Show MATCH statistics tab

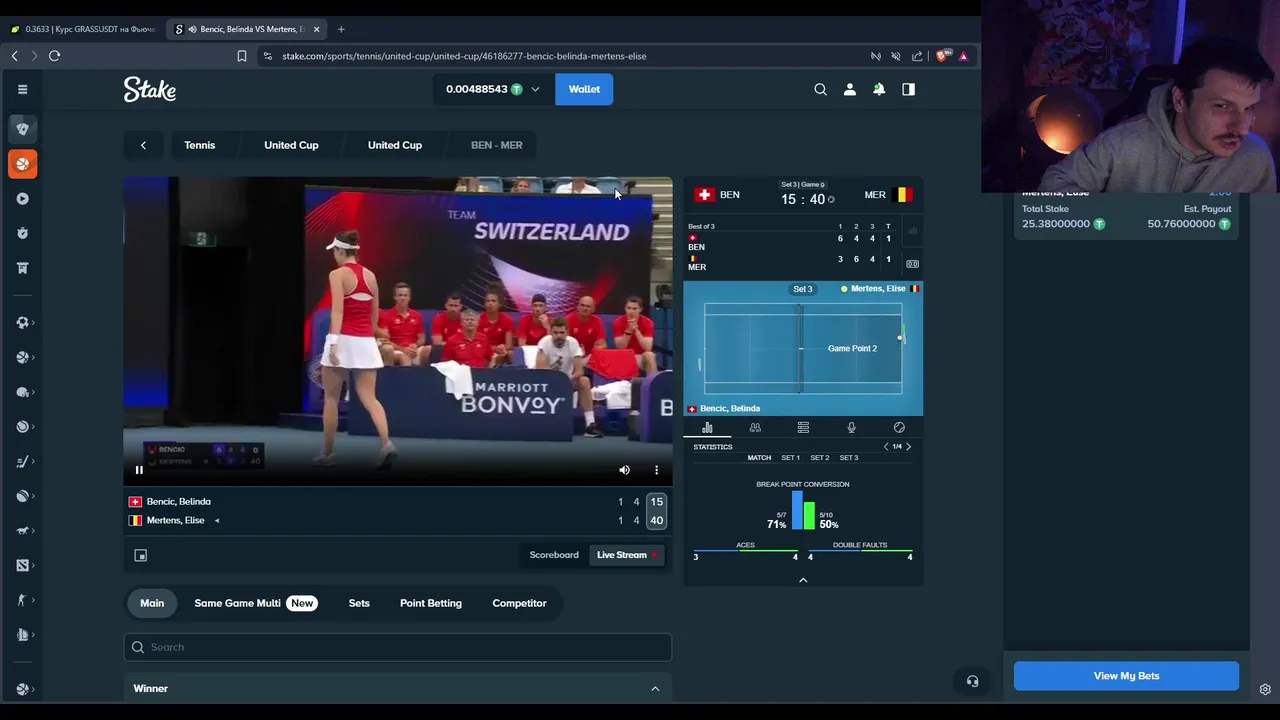(x=759, y=458)
